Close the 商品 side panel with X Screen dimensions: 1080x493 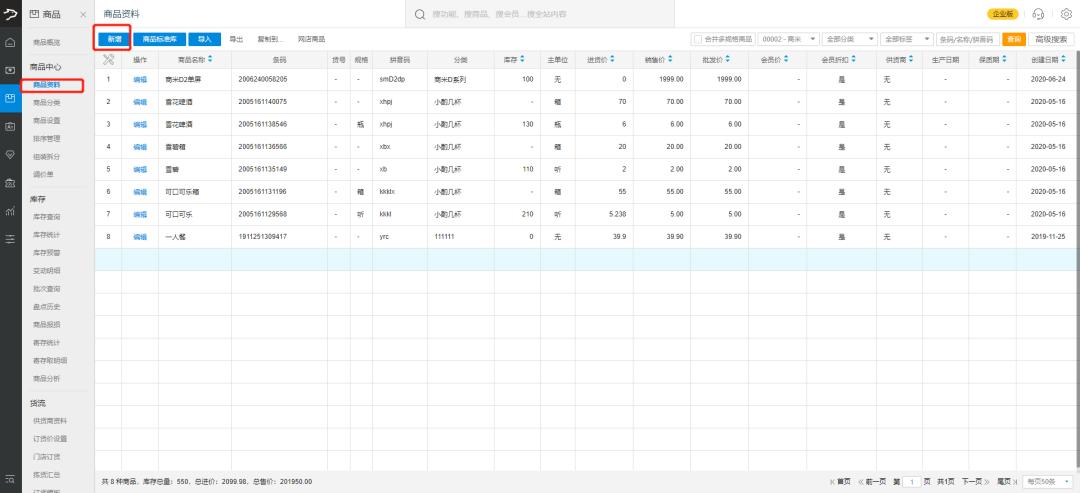[x=83, y=14]
